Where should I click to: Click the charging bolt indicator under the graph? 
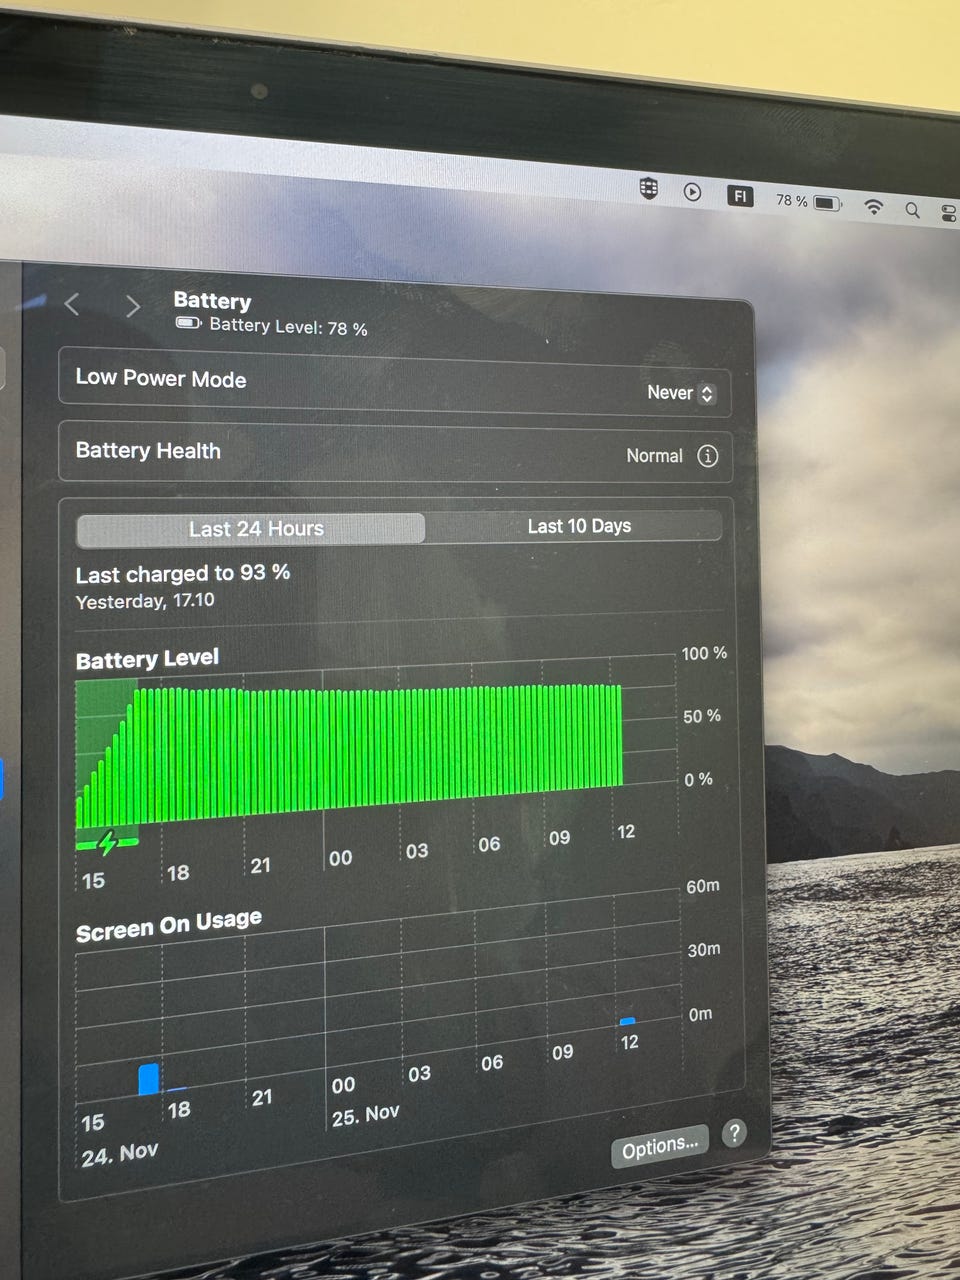(x=107, y=842)
